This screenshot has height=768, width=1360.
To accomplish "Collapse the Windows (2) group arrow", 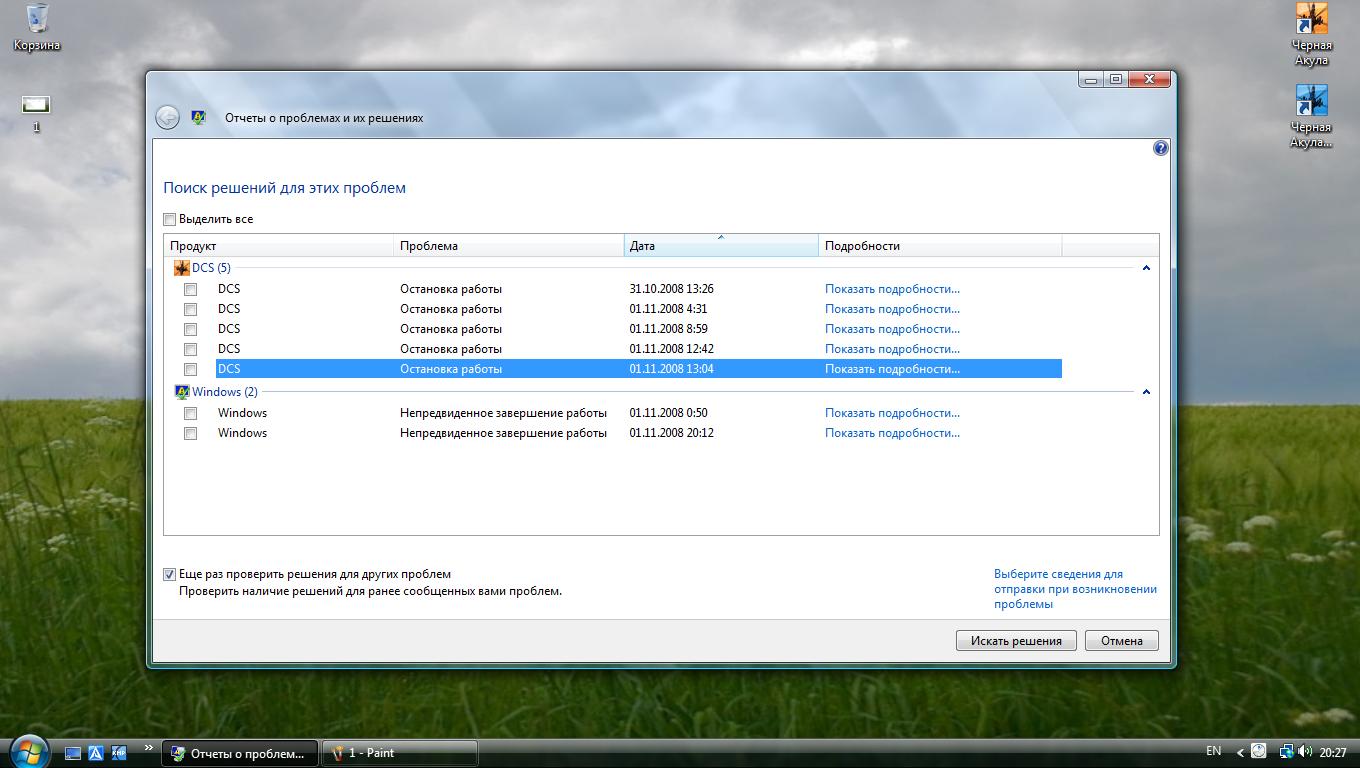I will tap(1146, 392).
